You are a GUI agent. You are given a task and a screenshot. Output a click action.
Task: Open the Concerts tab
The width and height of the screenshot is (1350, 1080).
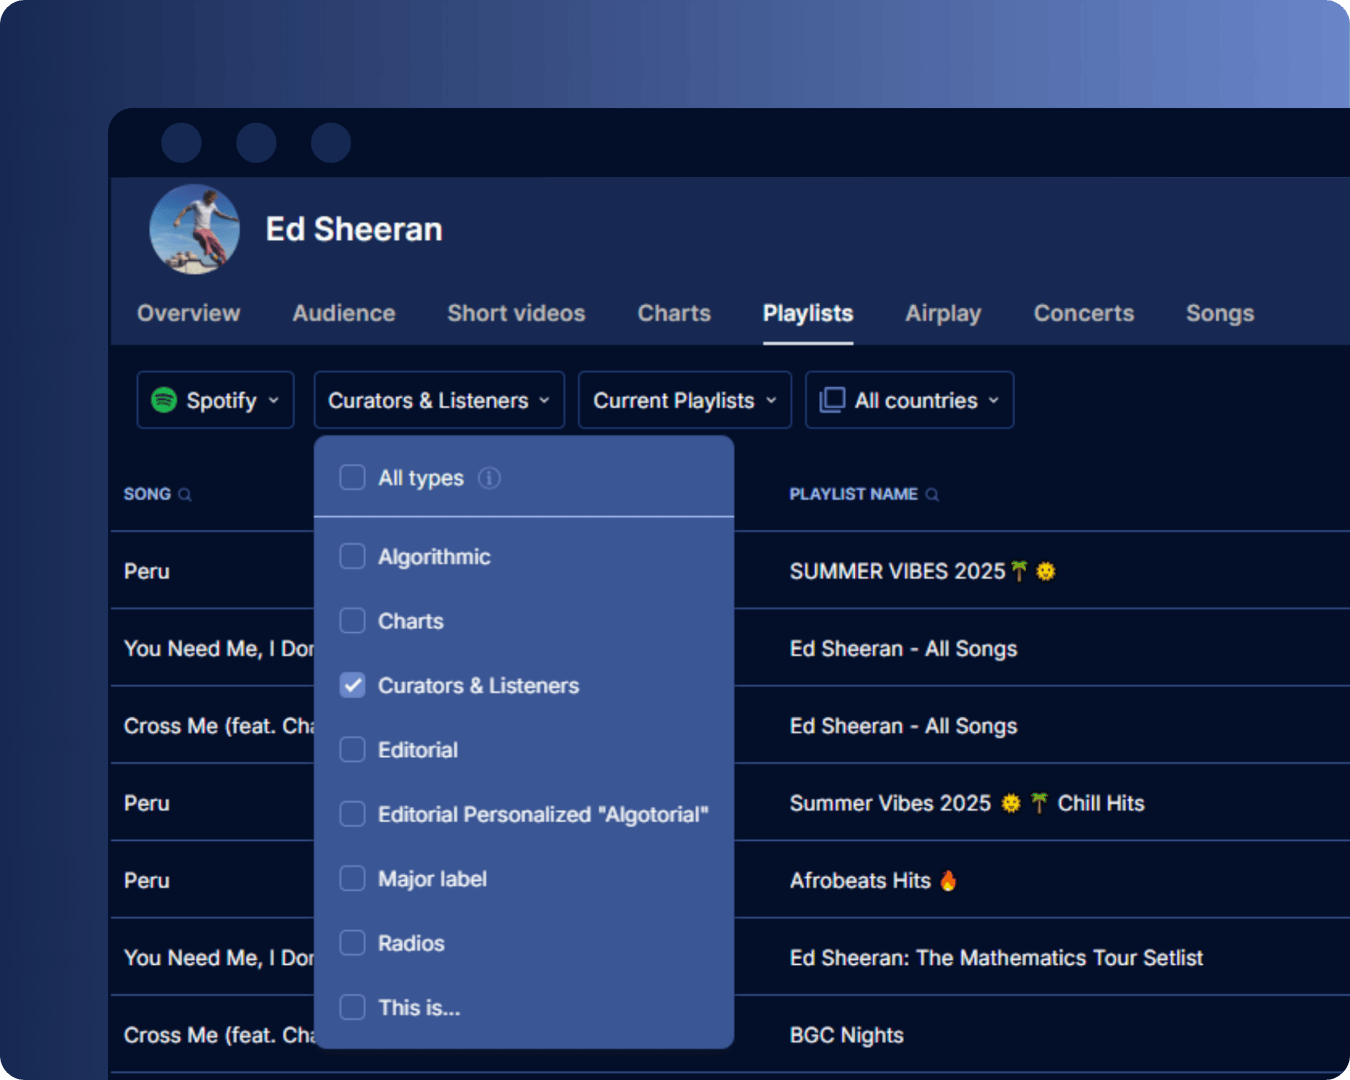click(x=1083, y=313)
